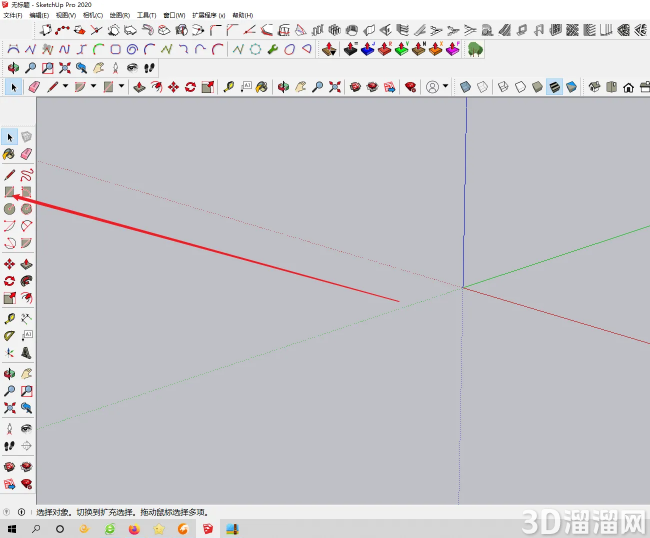The width and height of the screenshot is (650, 538).
Task: Expand the Arc tool dropdown arrow
Action: [x=94, y=86]
